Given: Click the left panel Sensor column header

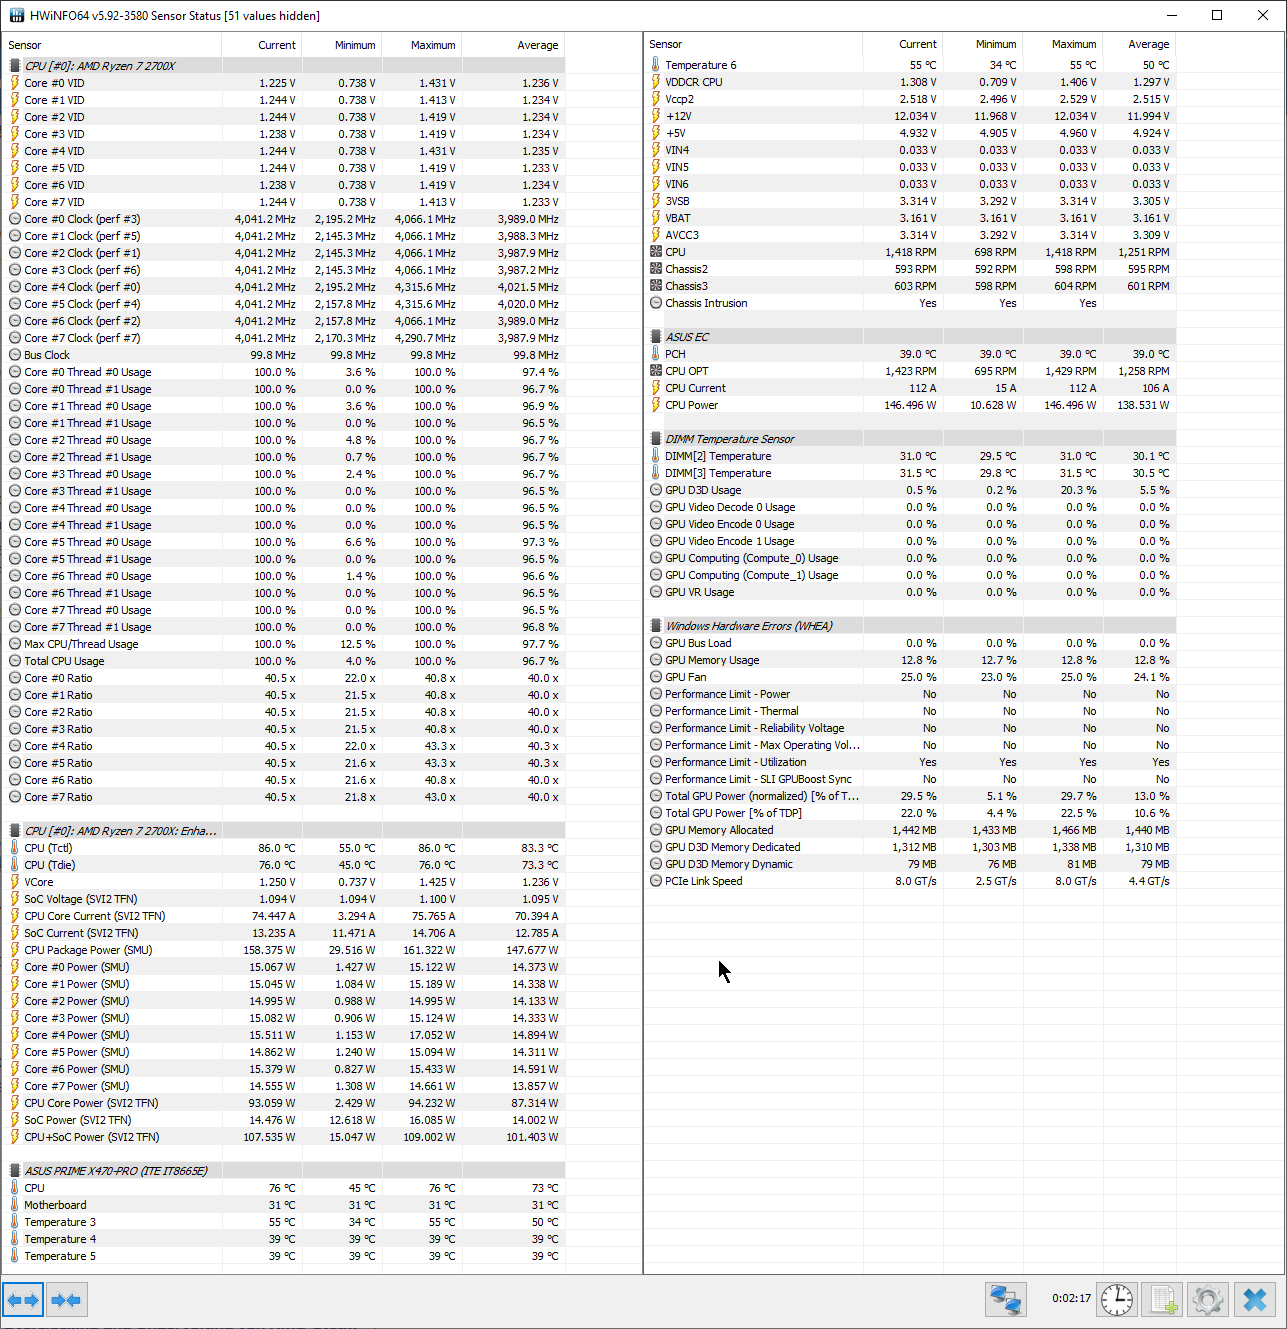Looking at the screenshot, I should (112, 45).
